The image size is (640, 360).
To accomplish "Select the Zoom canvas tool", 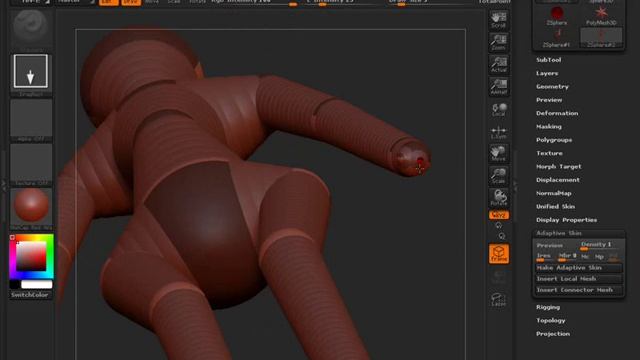I will click(x=498, y=42).
